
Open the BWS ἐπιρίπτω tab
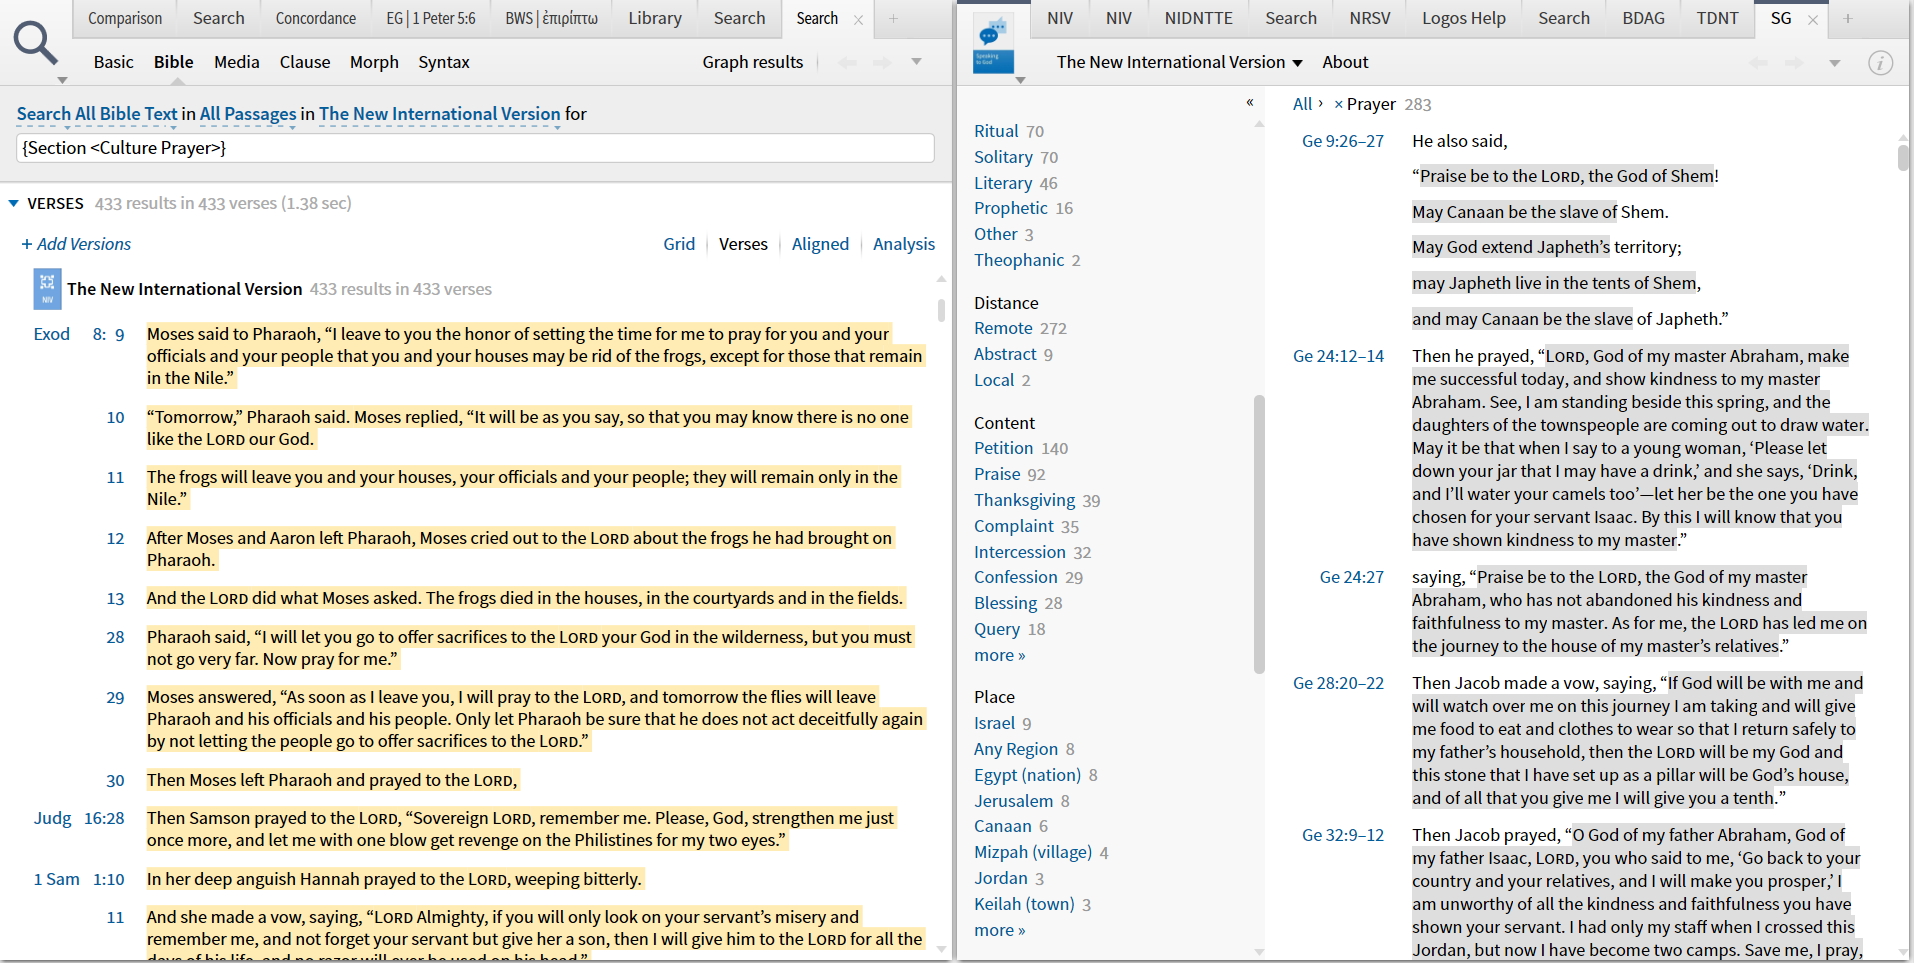pyautogui.click(x=551, y=18)
